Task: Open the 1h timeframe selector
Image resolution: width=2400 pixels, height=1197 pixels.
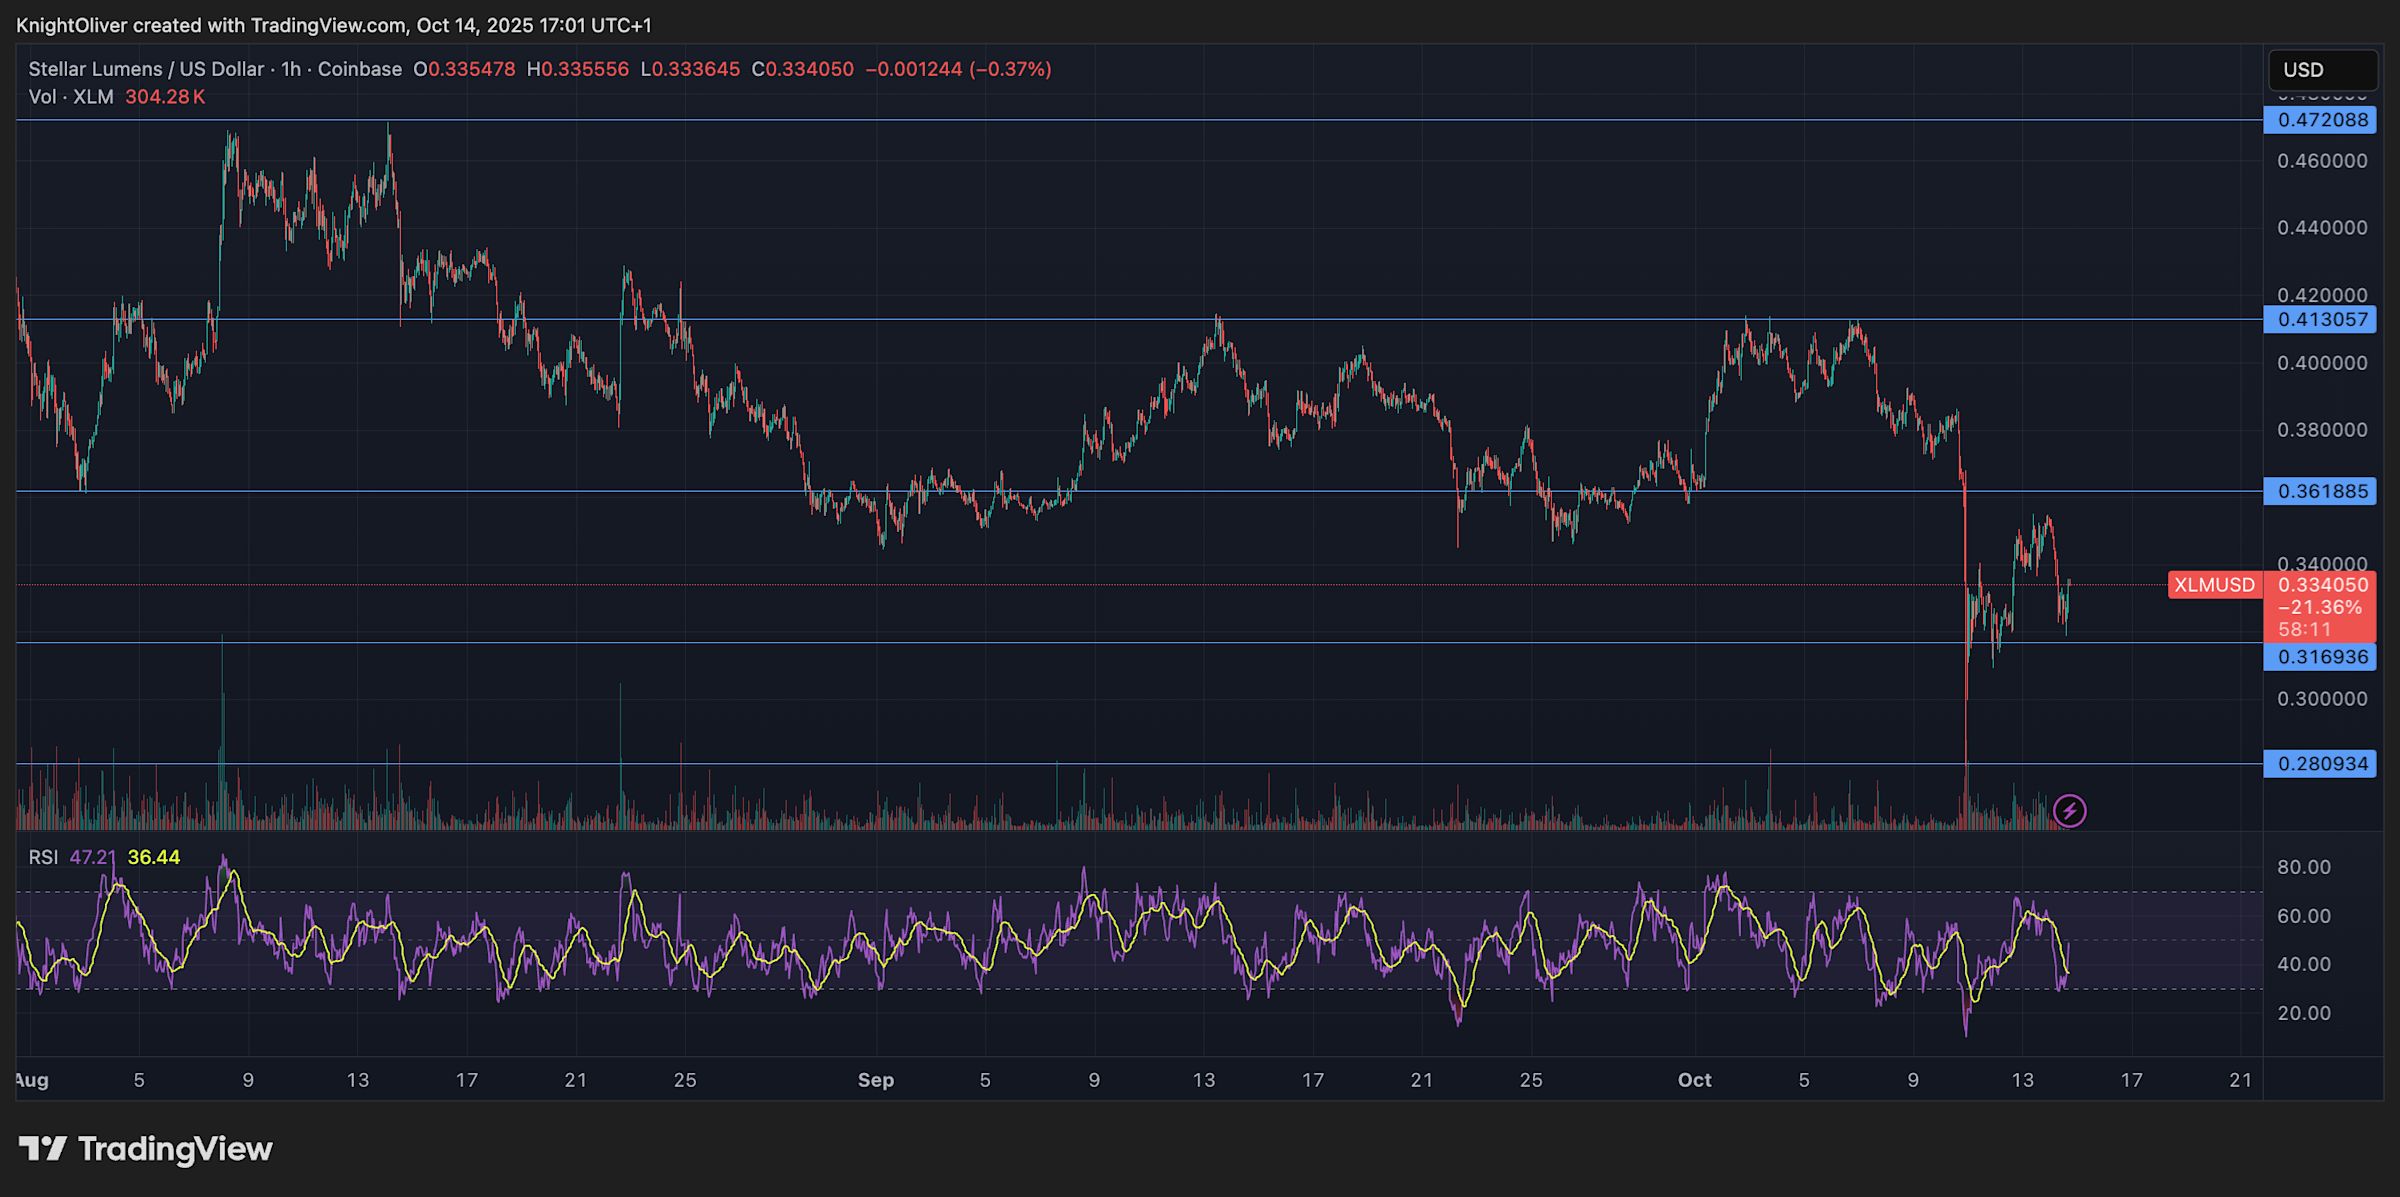Action: [x=293, y=69]
